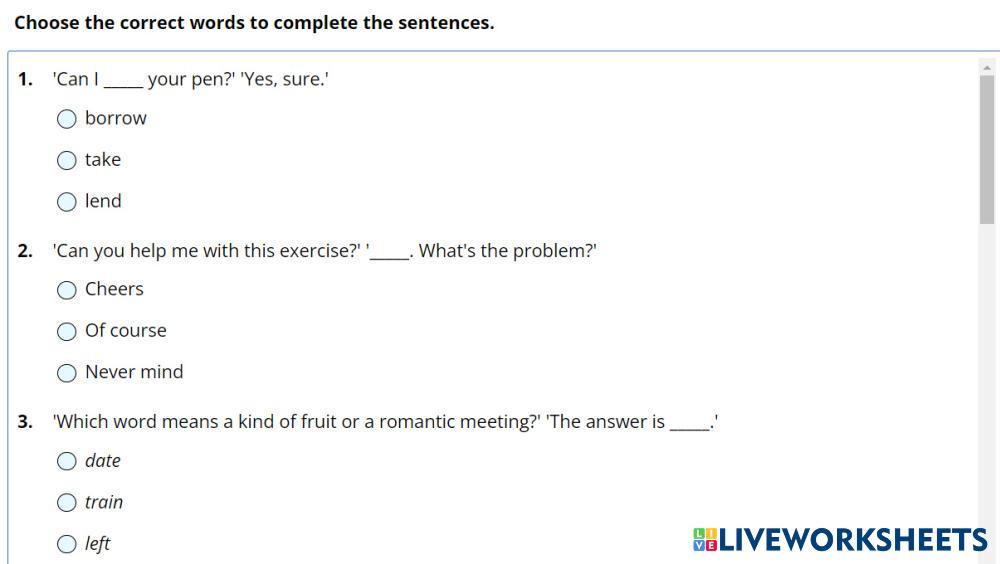Open the LIVEWORKSHEETS watermark link
Viewport: 1000px width, 564px height.
[852, 540]
